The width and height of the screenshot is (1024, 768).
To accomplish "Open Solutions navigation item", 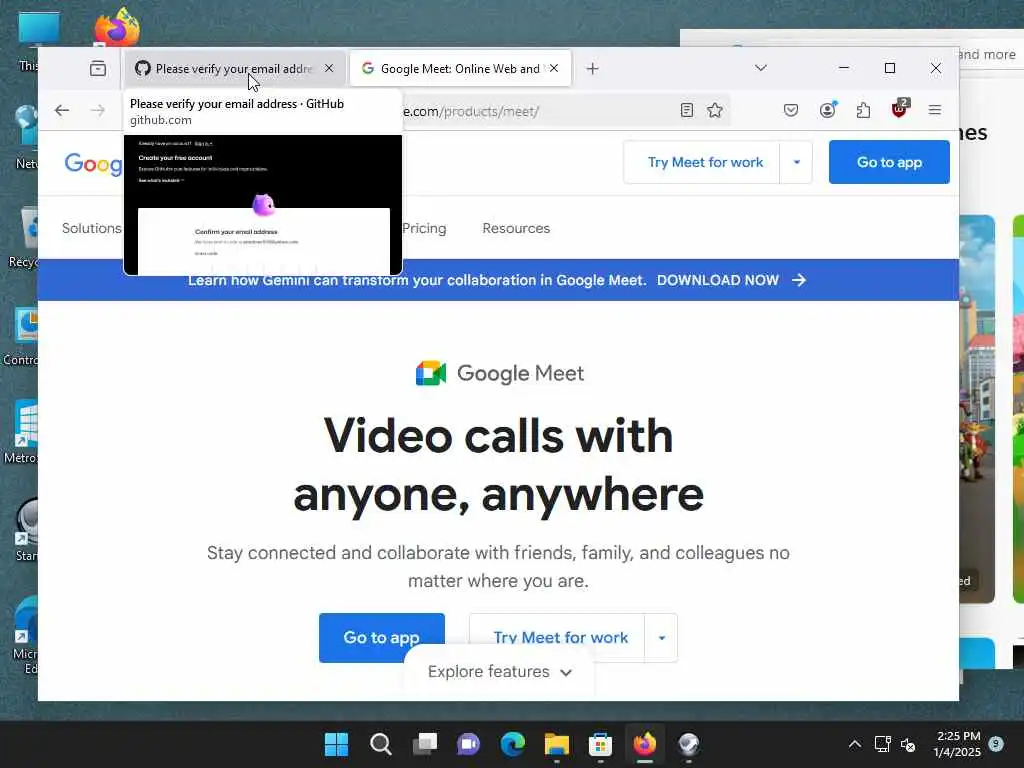I will [x=91, y=228].
